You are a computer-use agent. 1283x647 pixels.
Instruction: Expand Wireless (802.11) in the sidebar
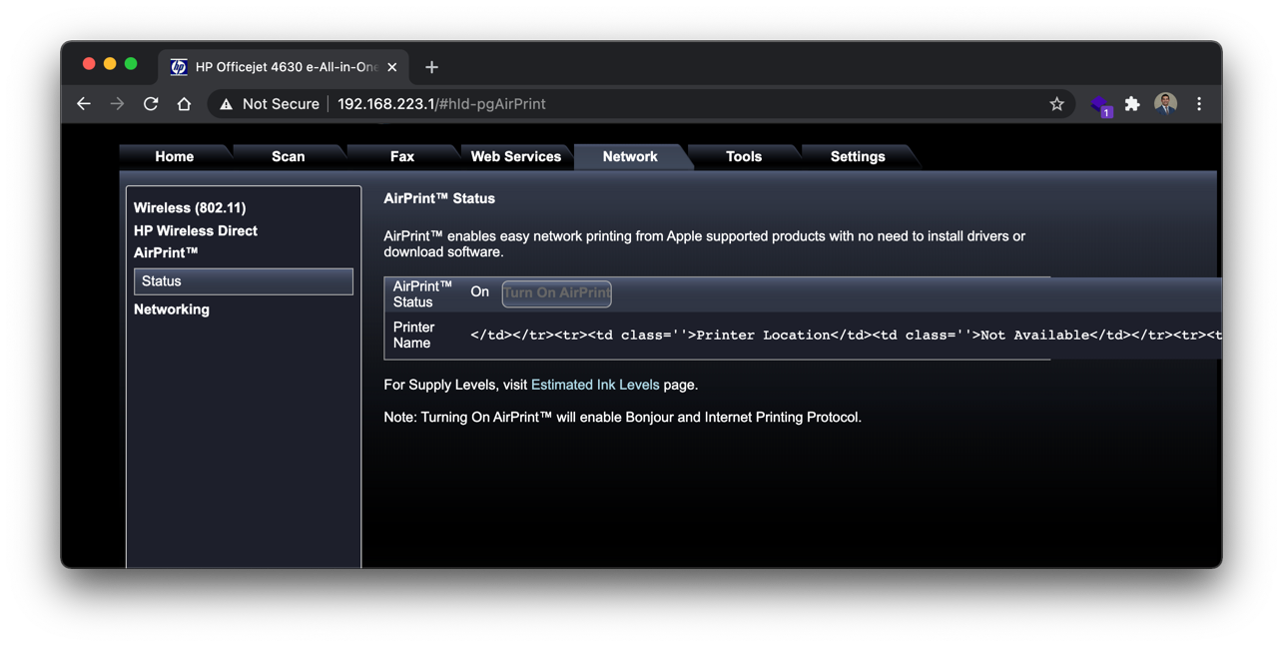click(190, 208)
